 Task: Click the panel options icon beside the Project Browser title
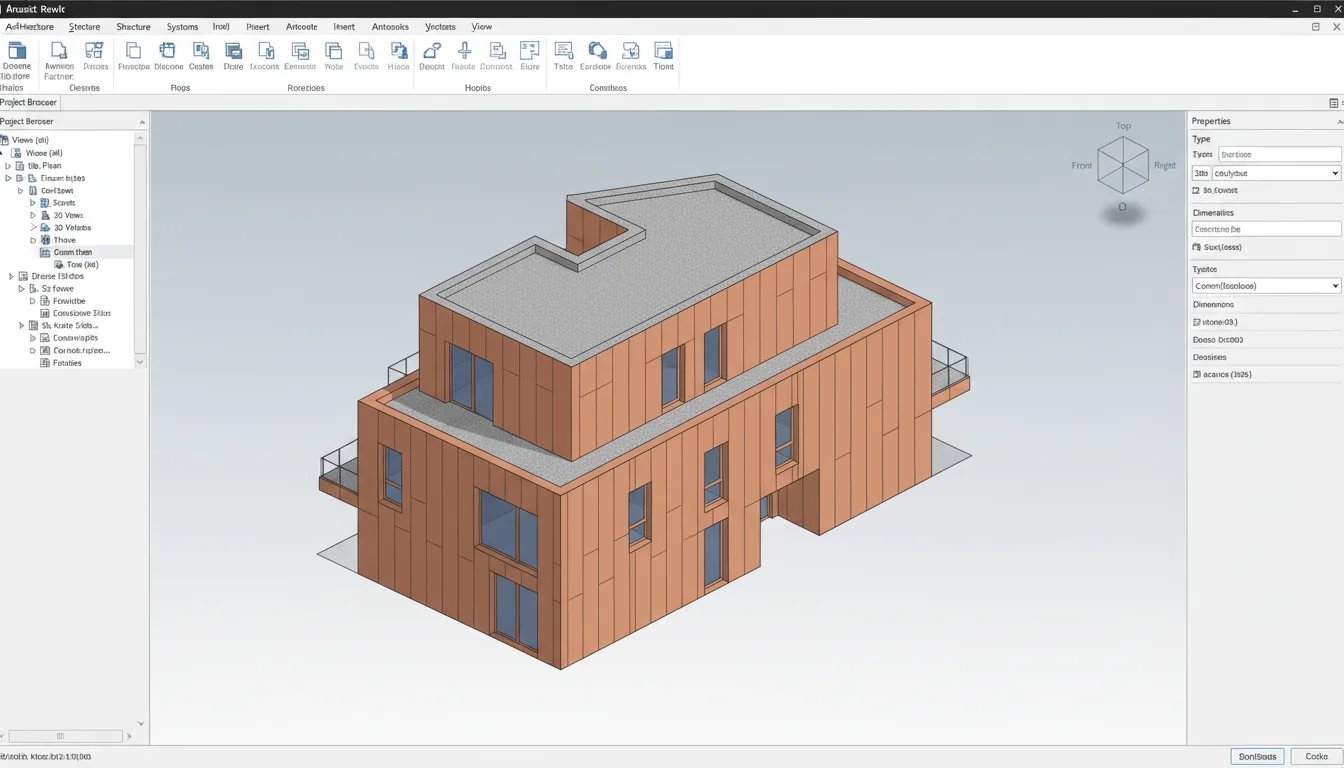(x=142, y=121)
